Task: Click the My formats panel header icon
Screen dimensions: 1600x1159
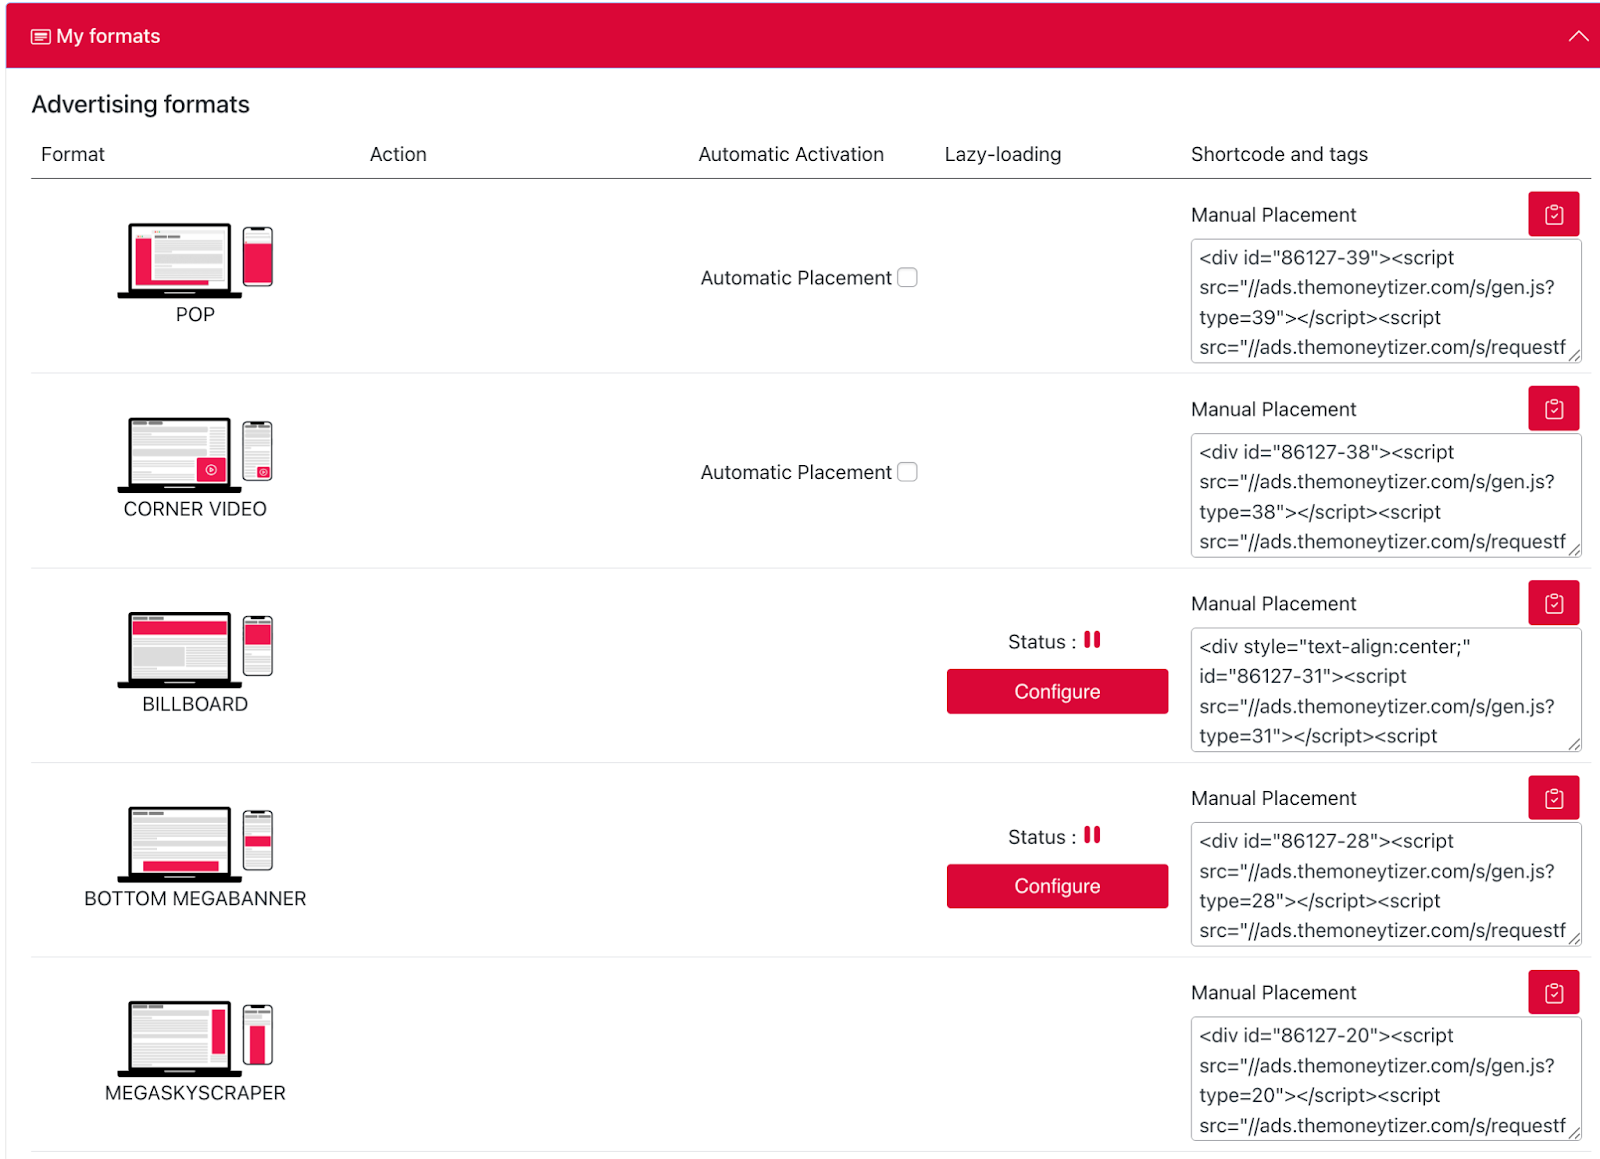Action: coord(41,37)
